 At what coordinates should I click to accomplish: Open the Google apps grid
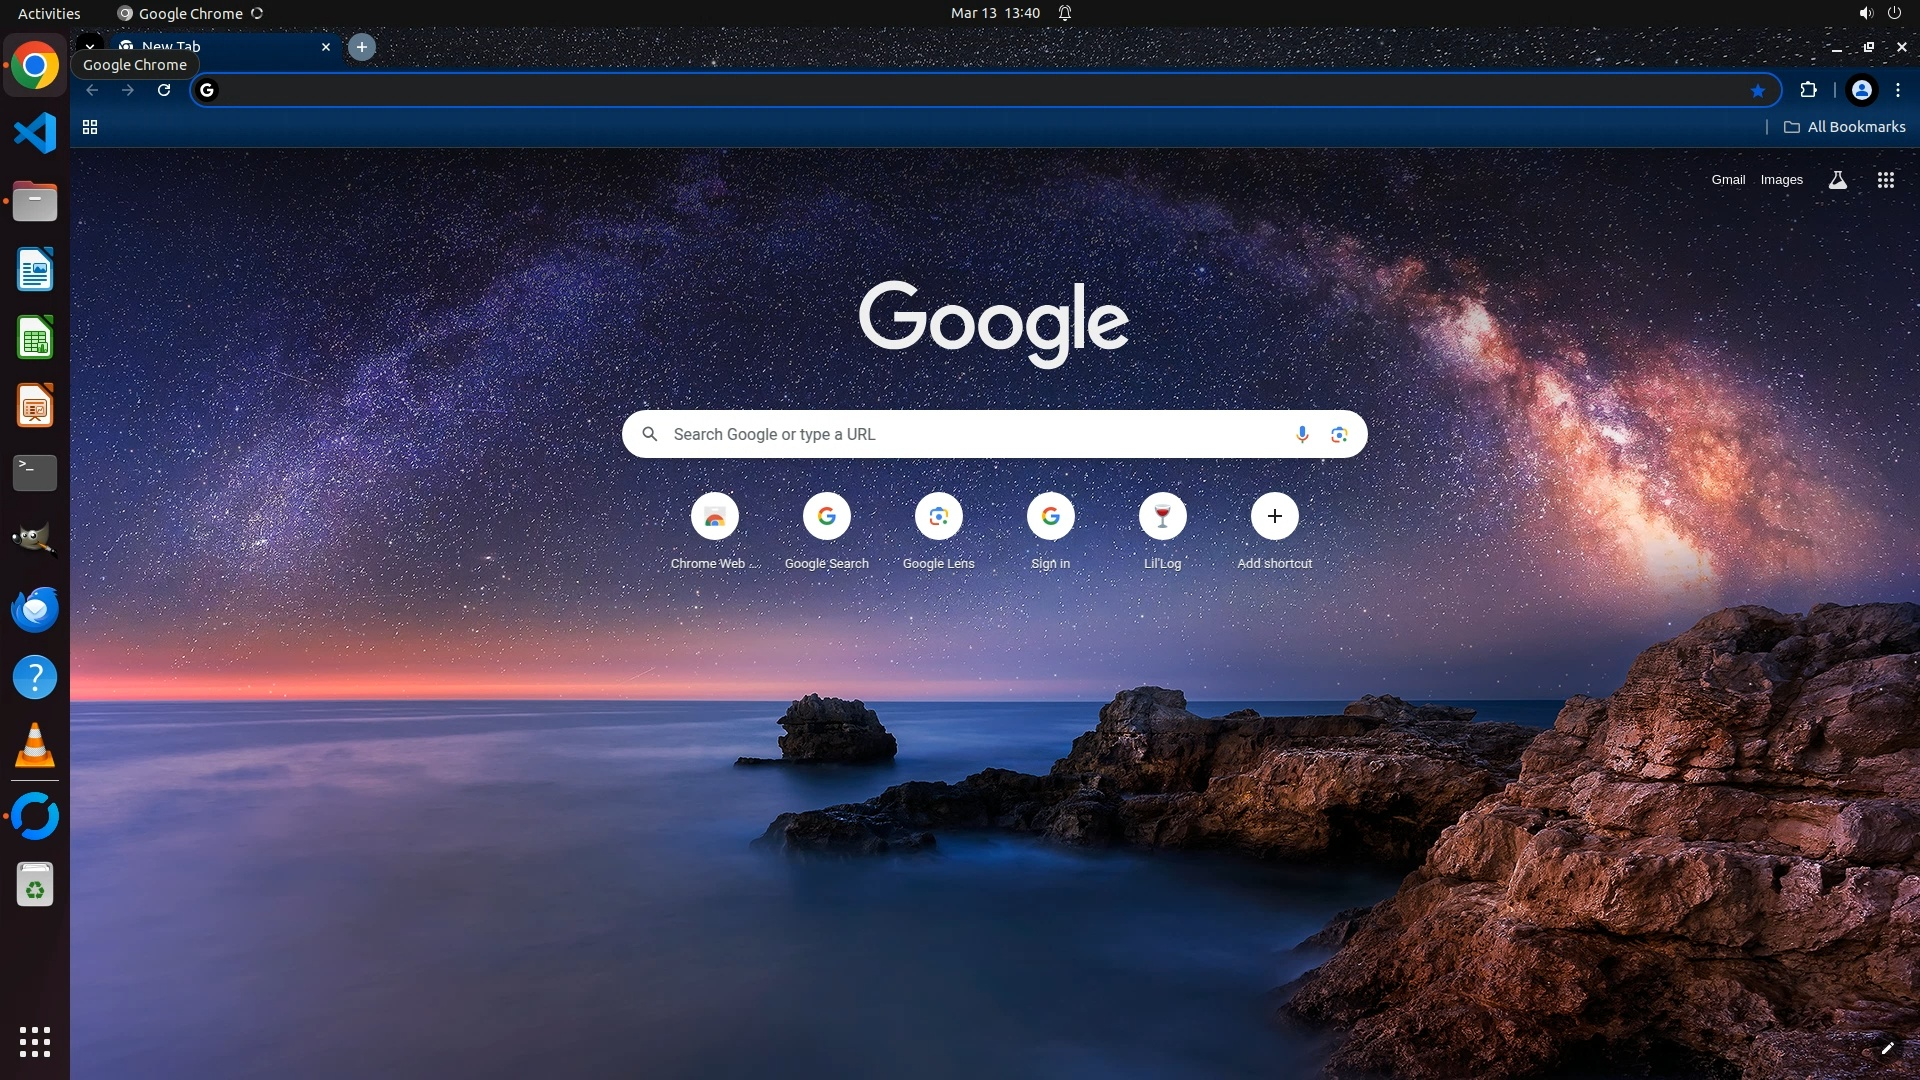pyautogui.click(x=1885, y=180)
